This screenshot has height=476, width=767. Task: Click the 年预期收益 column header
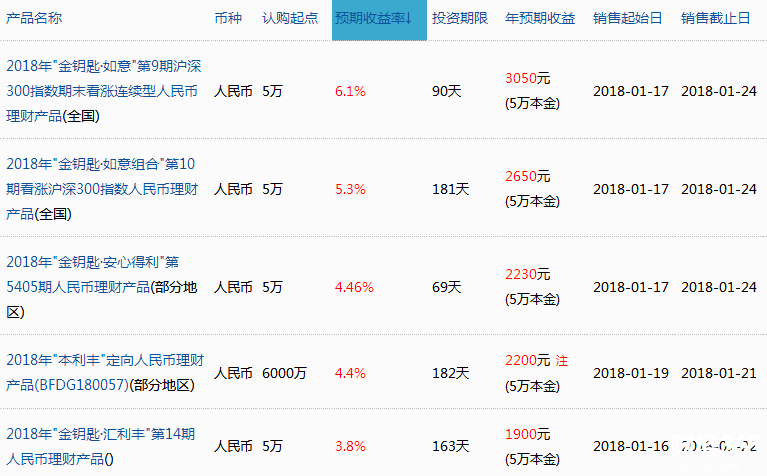point(540,19)
